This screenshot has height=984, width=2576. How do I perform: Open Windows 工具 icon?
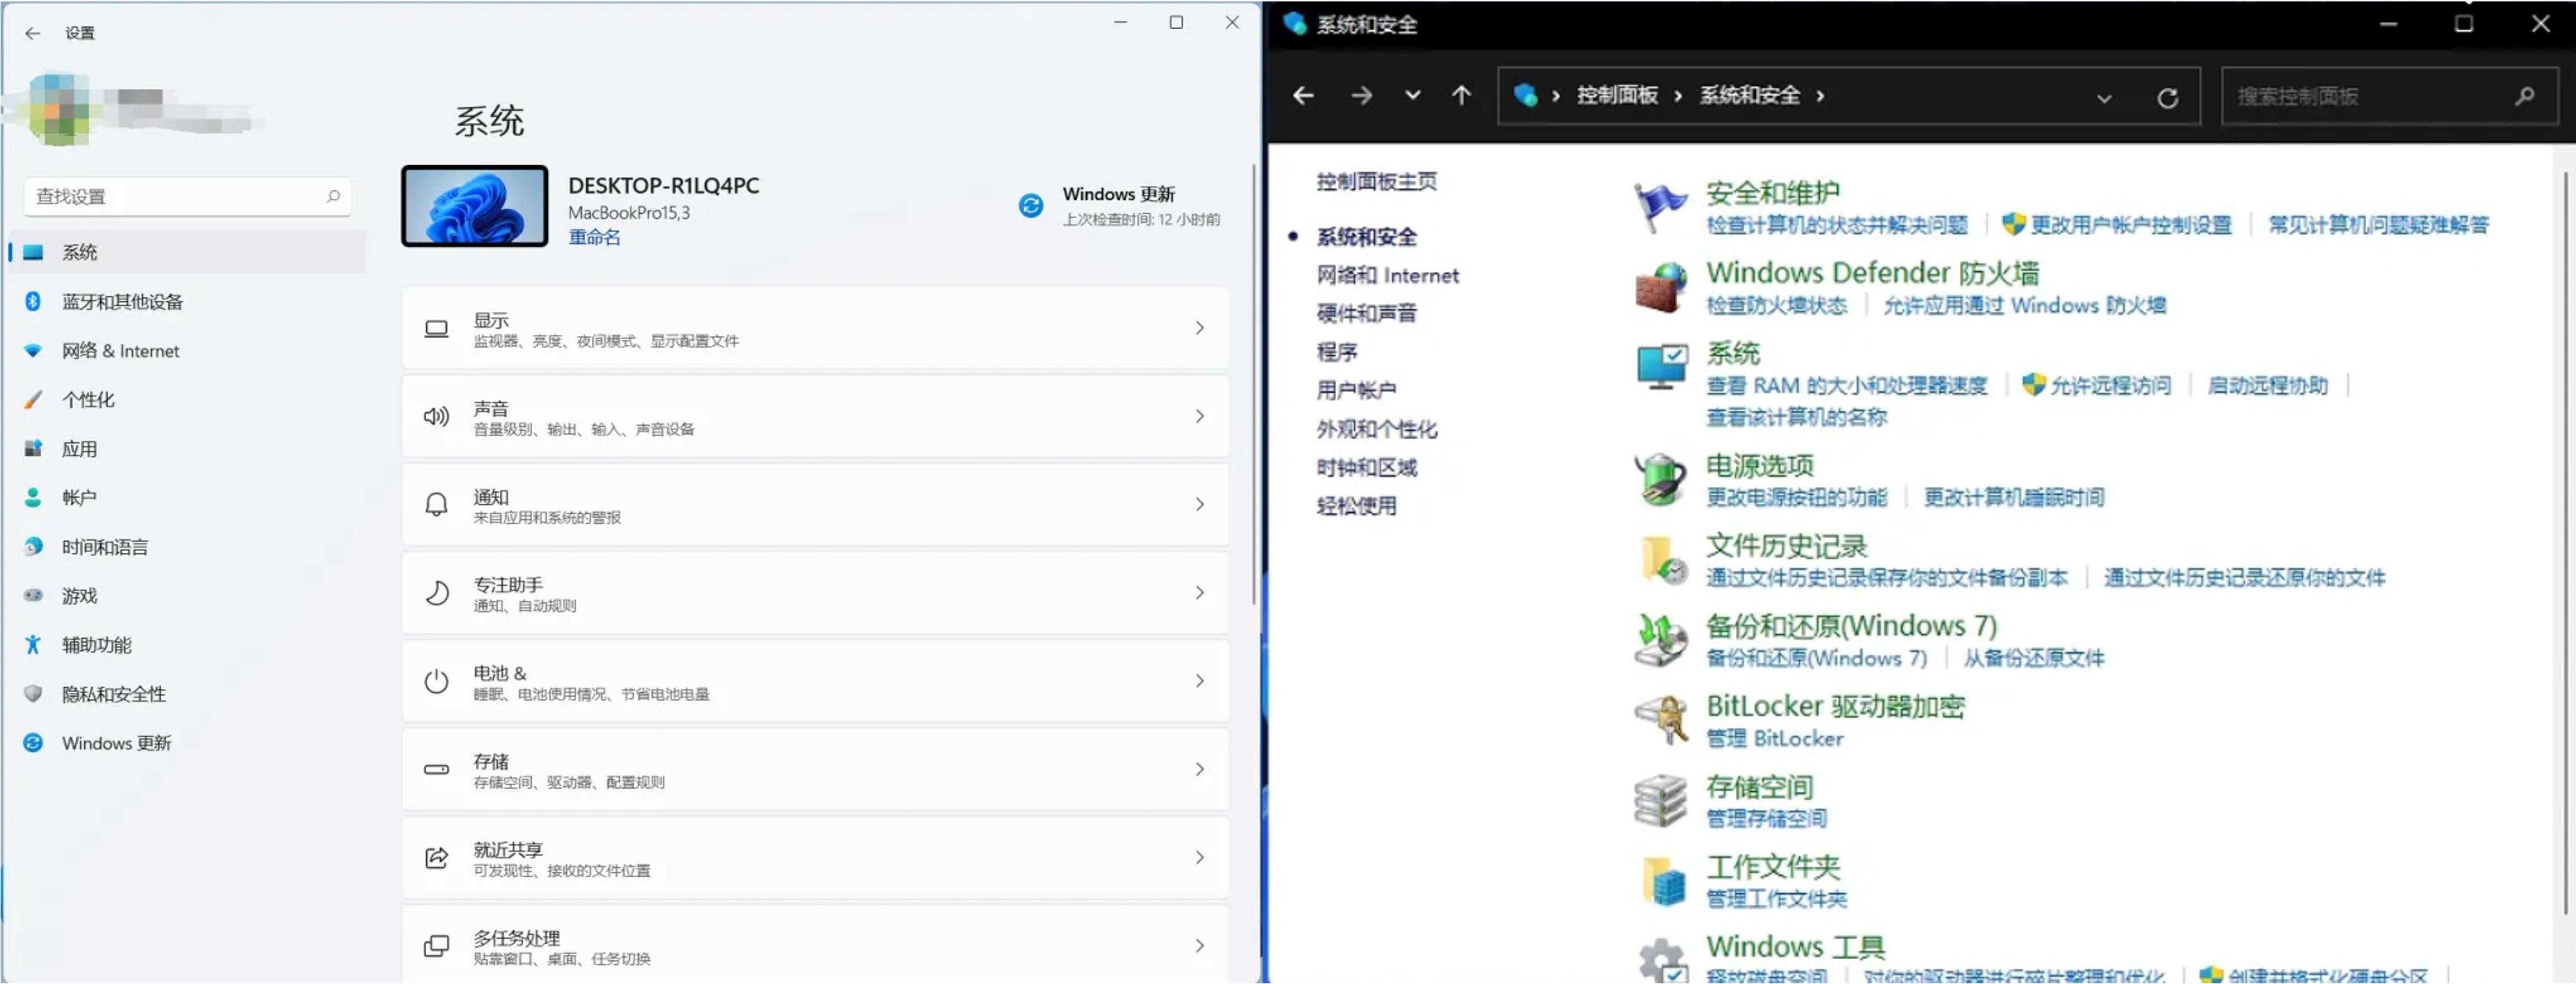pos(1663,957)
